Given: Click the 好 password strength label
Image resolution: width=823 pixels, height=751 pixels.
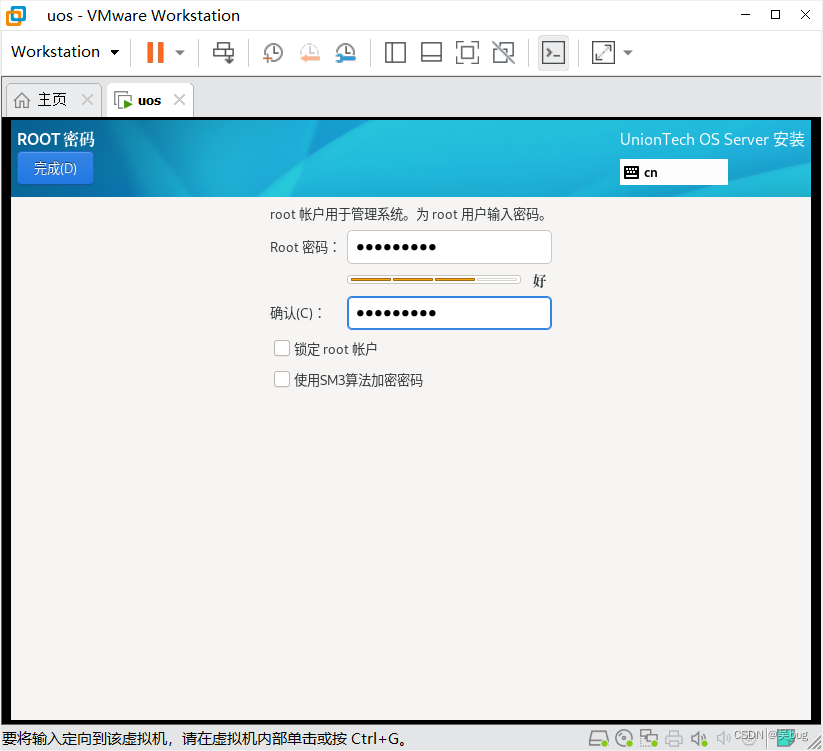Looking at the screenshot, I should tap(540, 281).
